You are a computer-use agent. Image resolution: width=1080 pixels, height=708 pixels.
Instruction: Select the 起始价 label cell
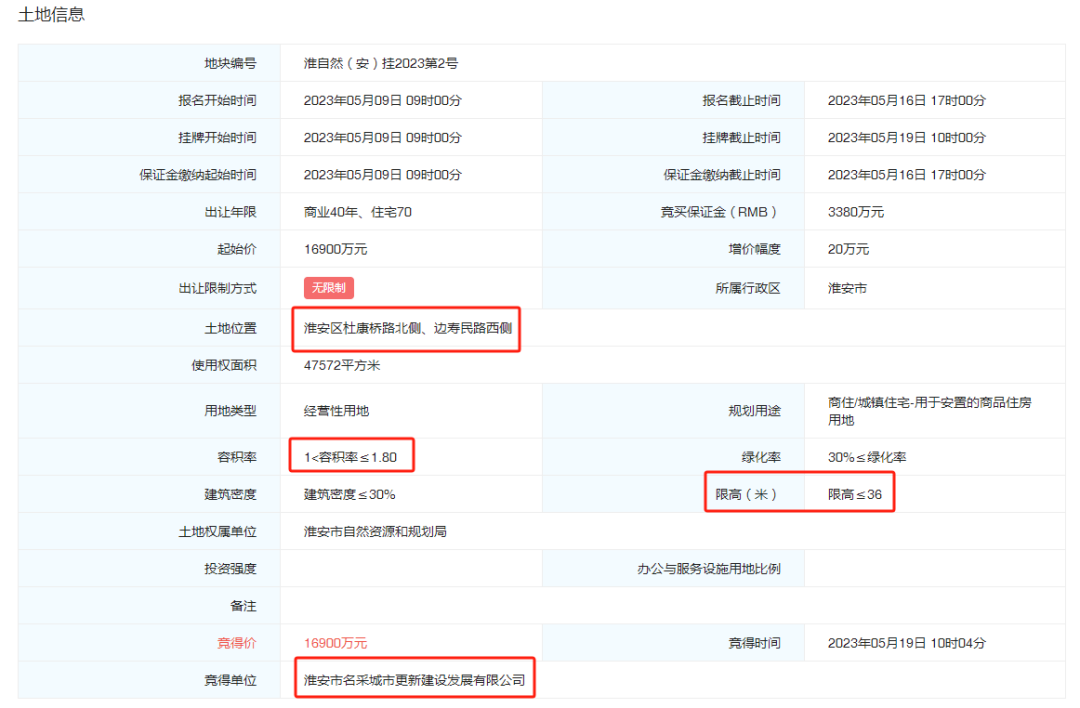coord(236,249)
